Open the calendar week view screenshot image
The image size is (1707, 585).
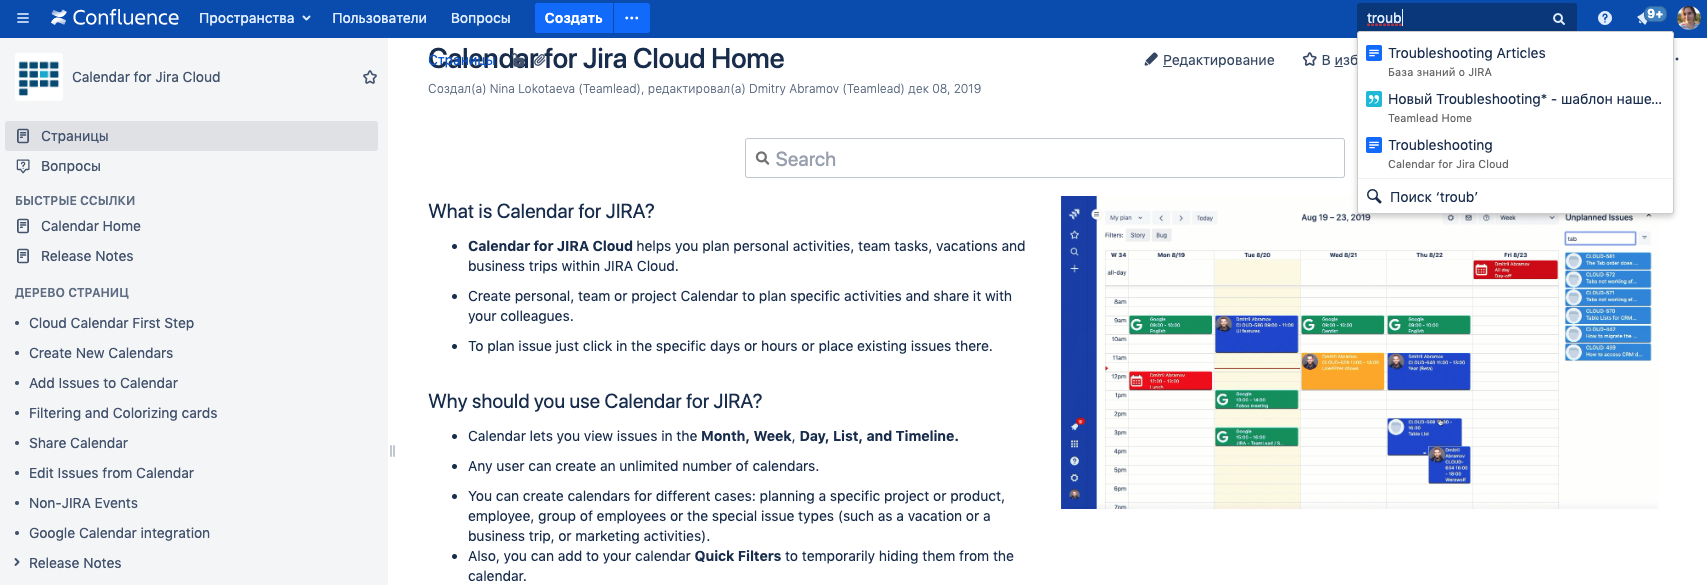tap(1359, 352)
